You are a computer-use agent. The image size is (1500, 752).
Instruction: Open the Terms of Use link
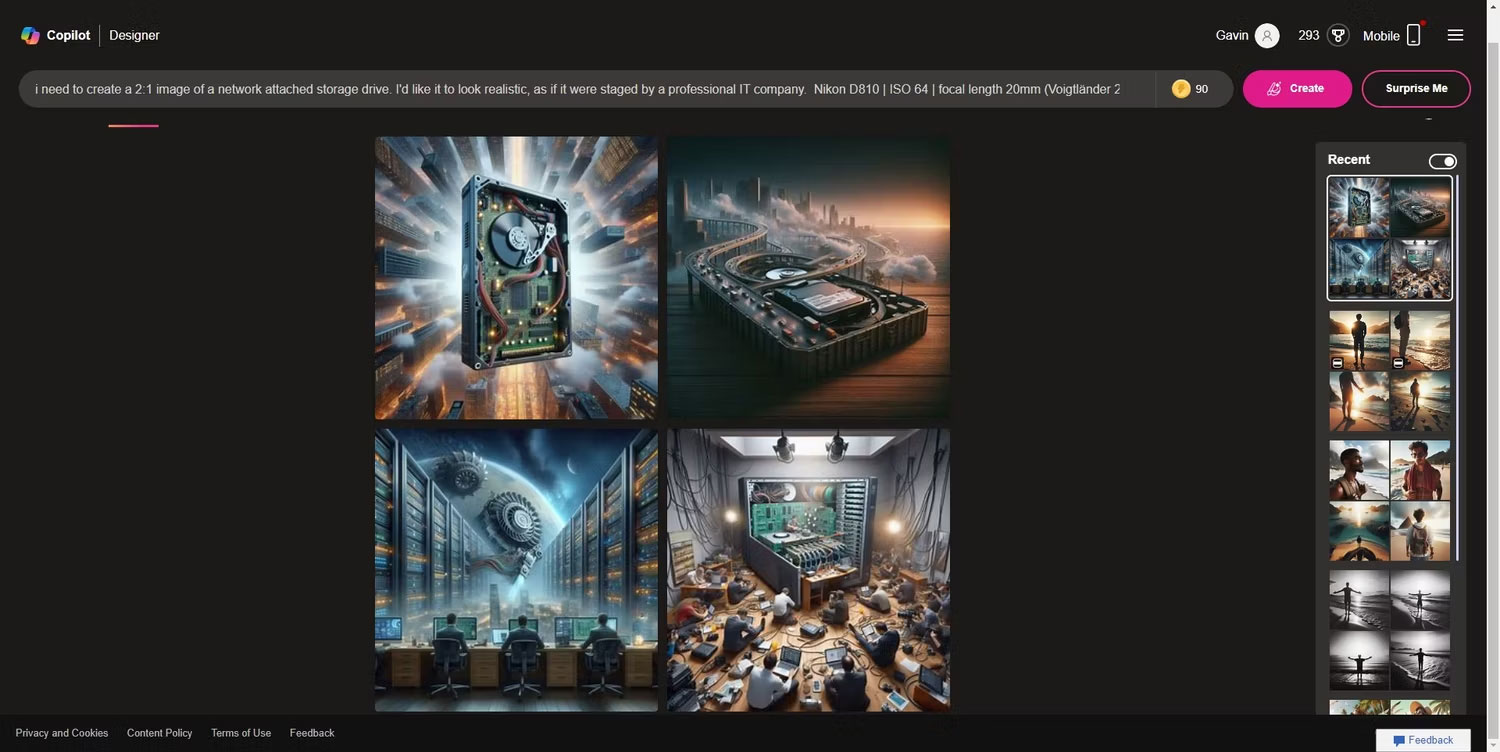tap(240, 732)
